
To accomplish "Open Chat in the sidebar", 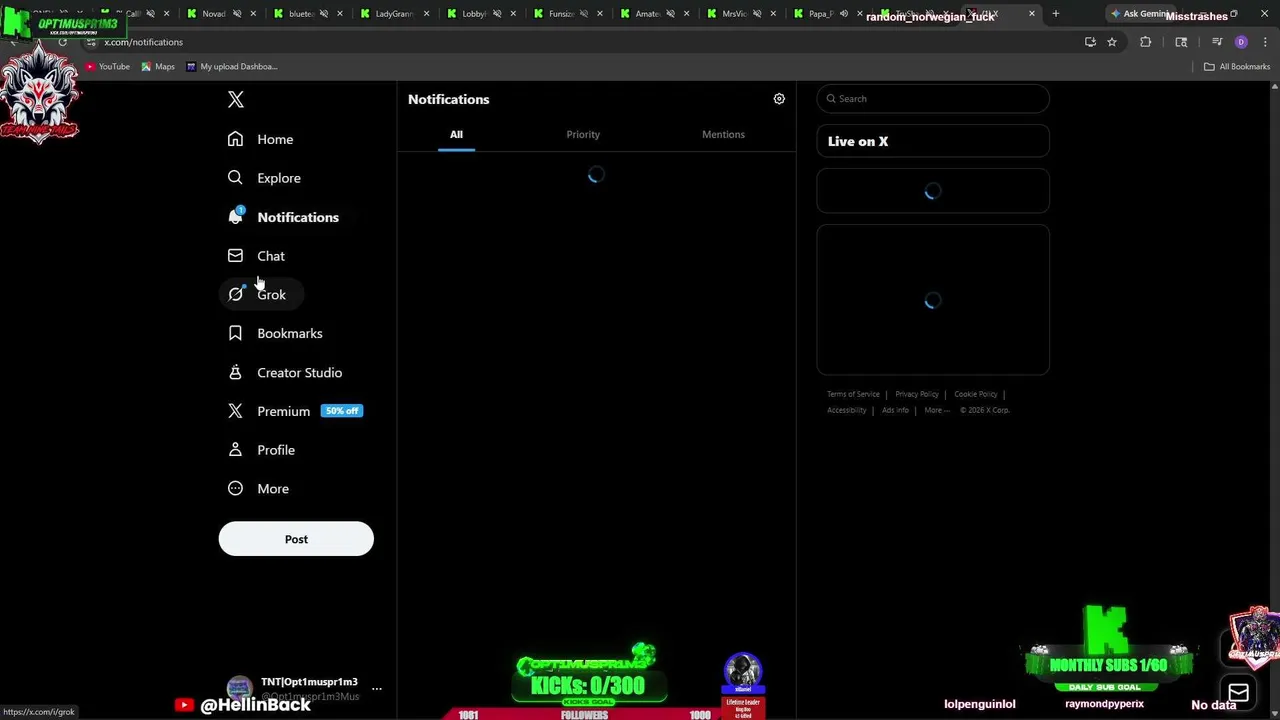I will tap(256, 256).
